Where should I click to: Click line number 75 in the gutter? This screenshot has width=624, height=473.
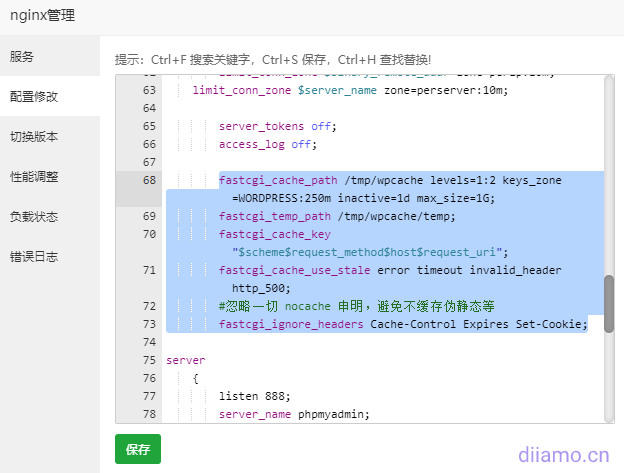[x=149, y=360]
